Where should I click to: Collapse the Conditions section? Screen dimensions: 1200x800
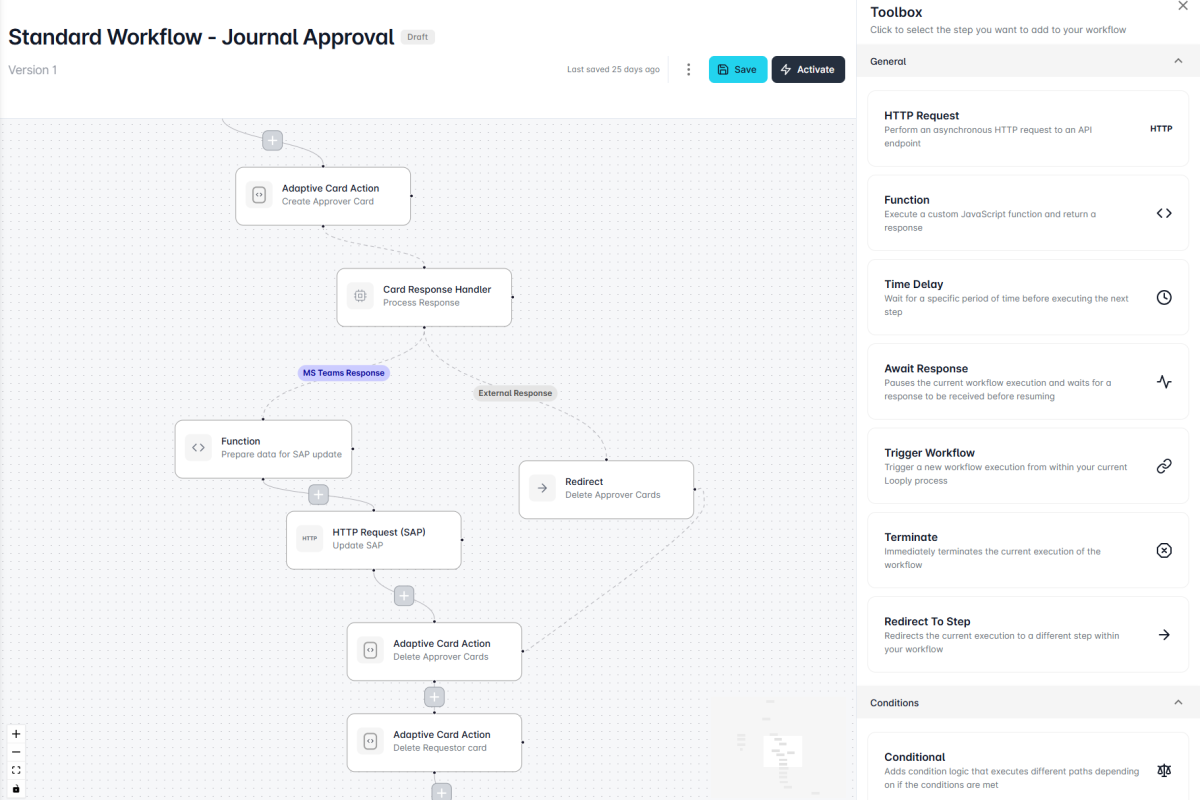pyautogui.click(x=1177, y=703)
